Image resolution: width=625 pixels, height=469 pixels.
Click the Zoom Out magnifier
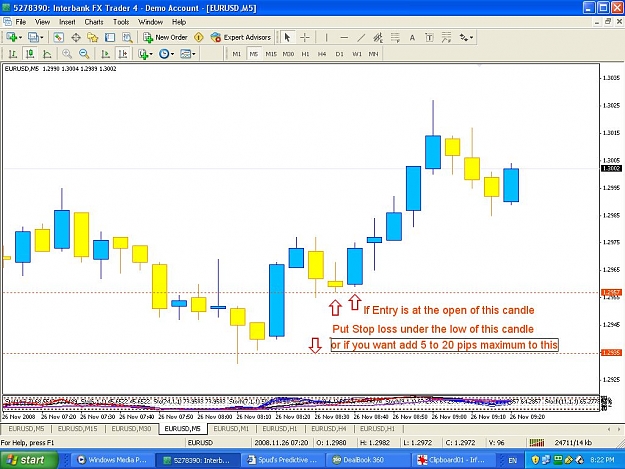pyautogui.click(x=84, y=53)
